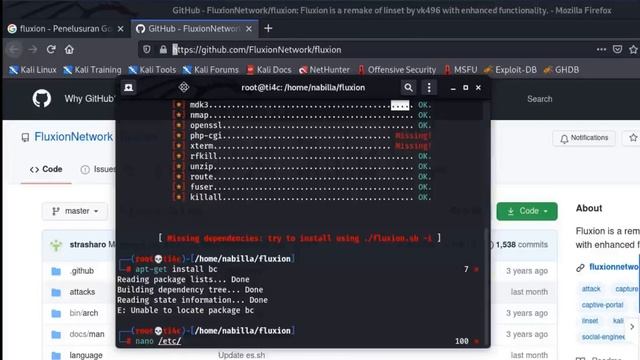This screenshot has height=360, width=640.
Task: Open FluxionNetwork organization link
Action: pos(73,137)
